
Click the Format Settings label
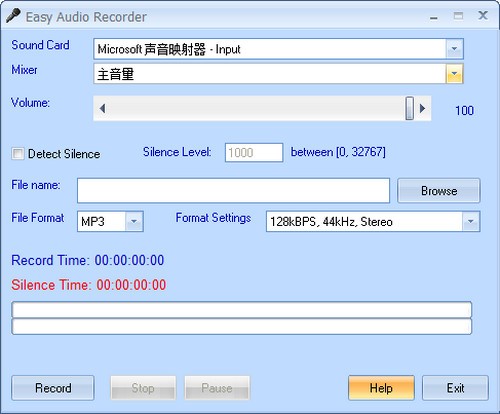click(x=213, y=218)
